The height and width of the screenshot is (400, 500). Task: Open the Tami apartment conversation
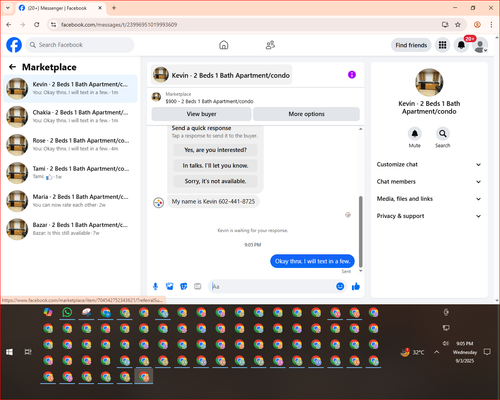tap(70, 173)
